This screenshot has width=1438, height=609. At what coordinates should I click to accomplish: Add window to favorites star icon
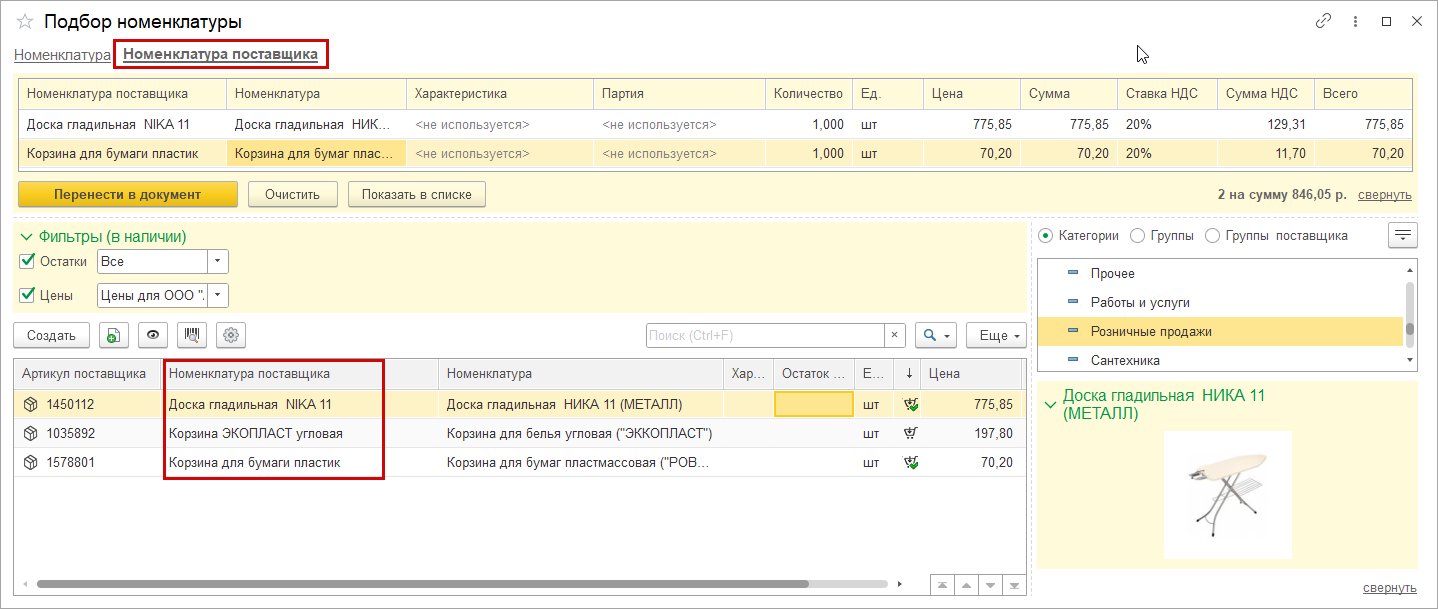(25, 21)
